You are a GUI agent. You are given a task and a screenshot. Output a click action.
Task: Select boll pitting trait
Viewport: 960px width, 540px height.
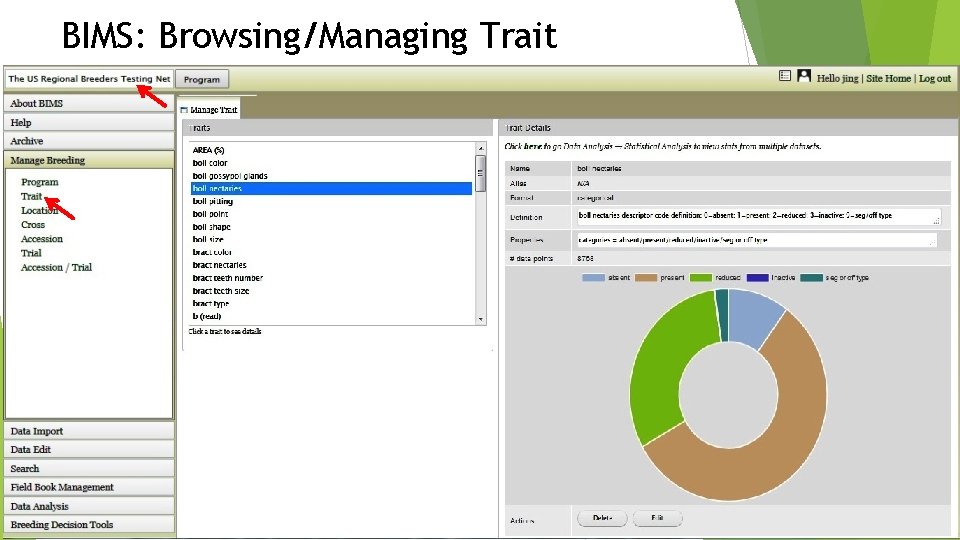coord(331,201)
